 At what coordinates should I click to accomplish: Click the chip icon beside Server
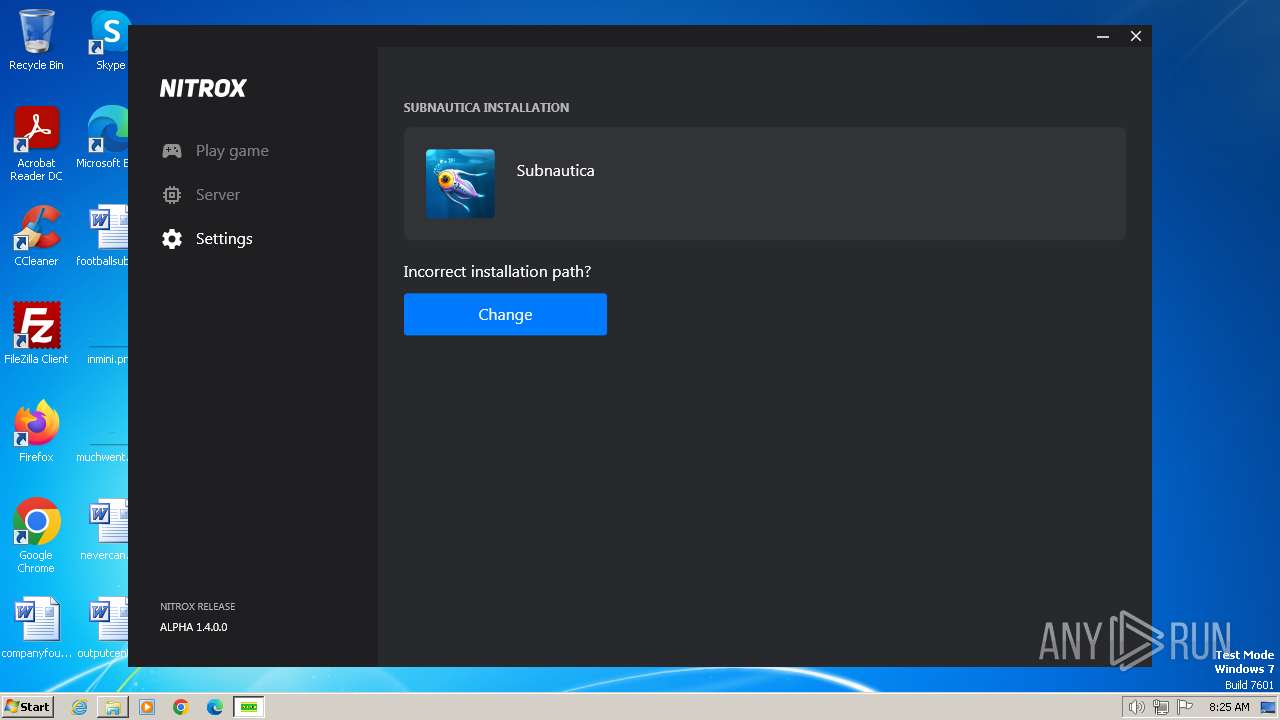tap(172, 195)
